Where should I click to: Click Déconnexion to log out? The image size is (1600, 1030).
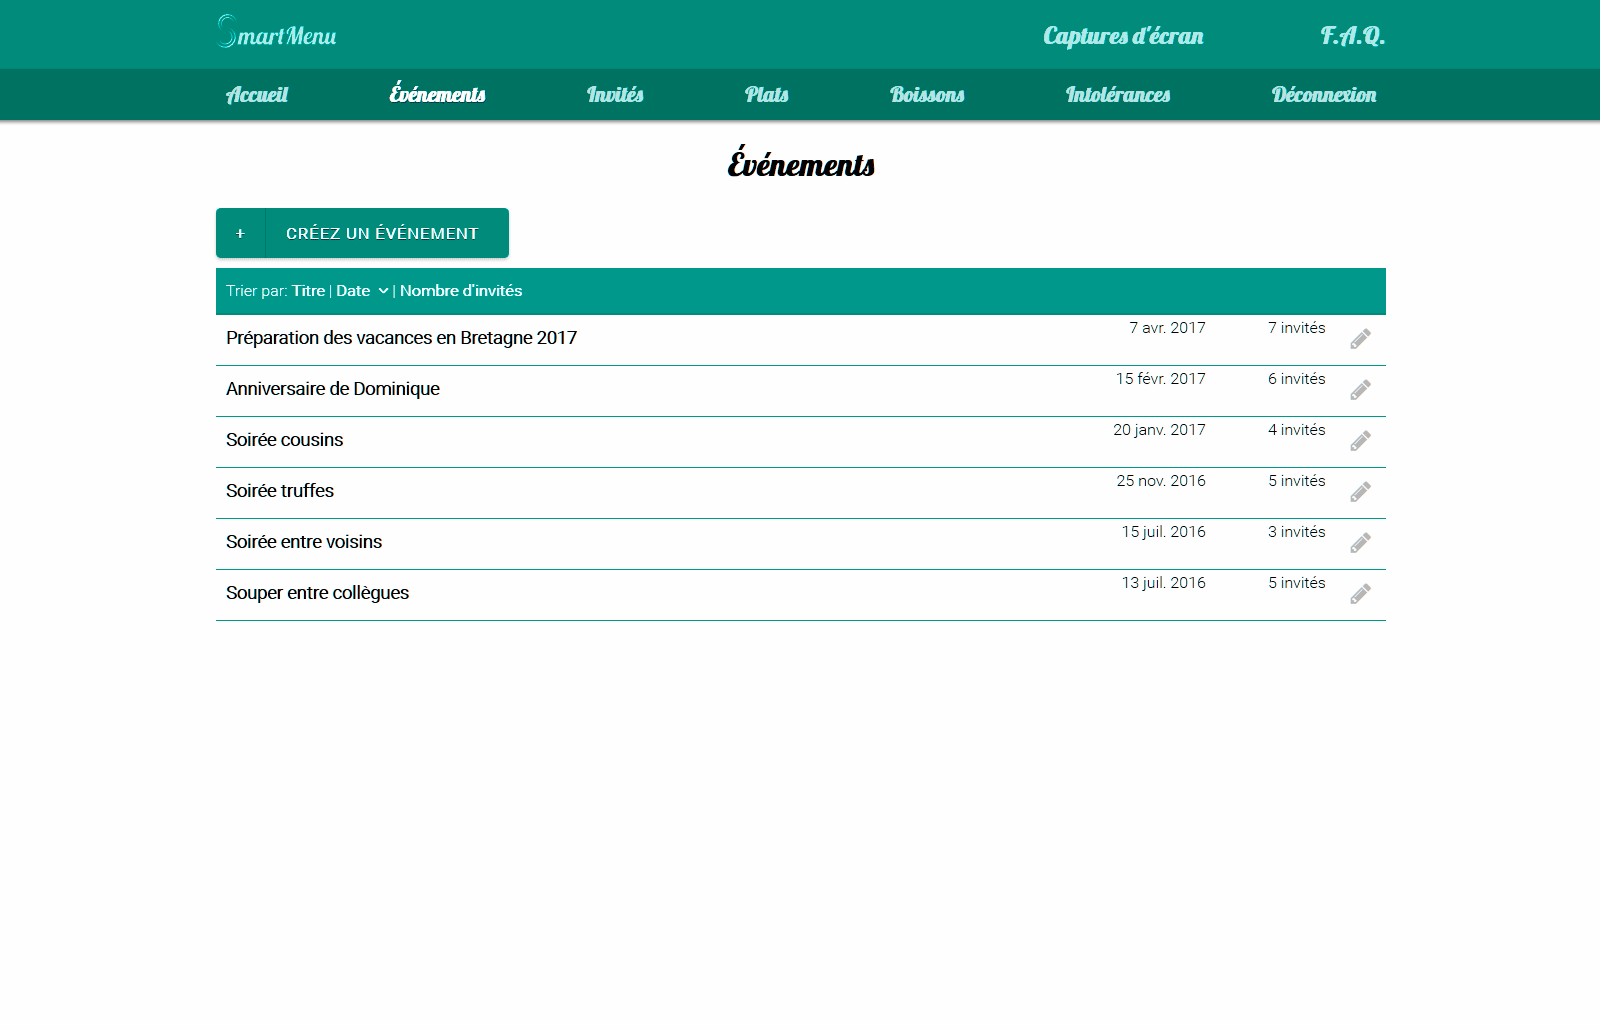[x=1323, y=95]
